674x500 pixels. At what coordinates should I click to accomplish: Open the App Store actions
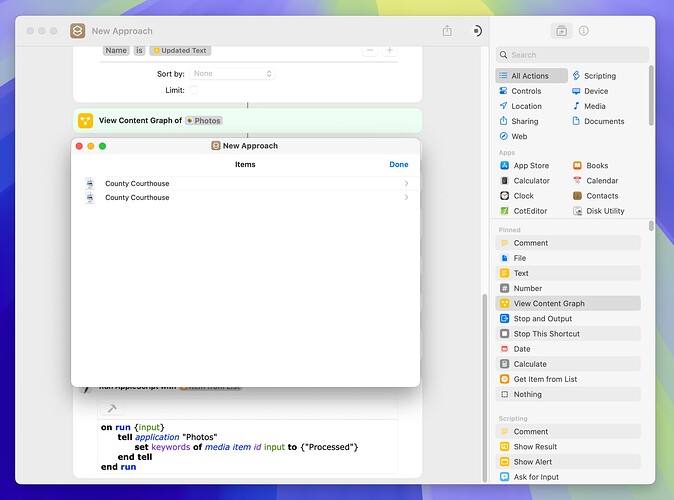(525, 166)
